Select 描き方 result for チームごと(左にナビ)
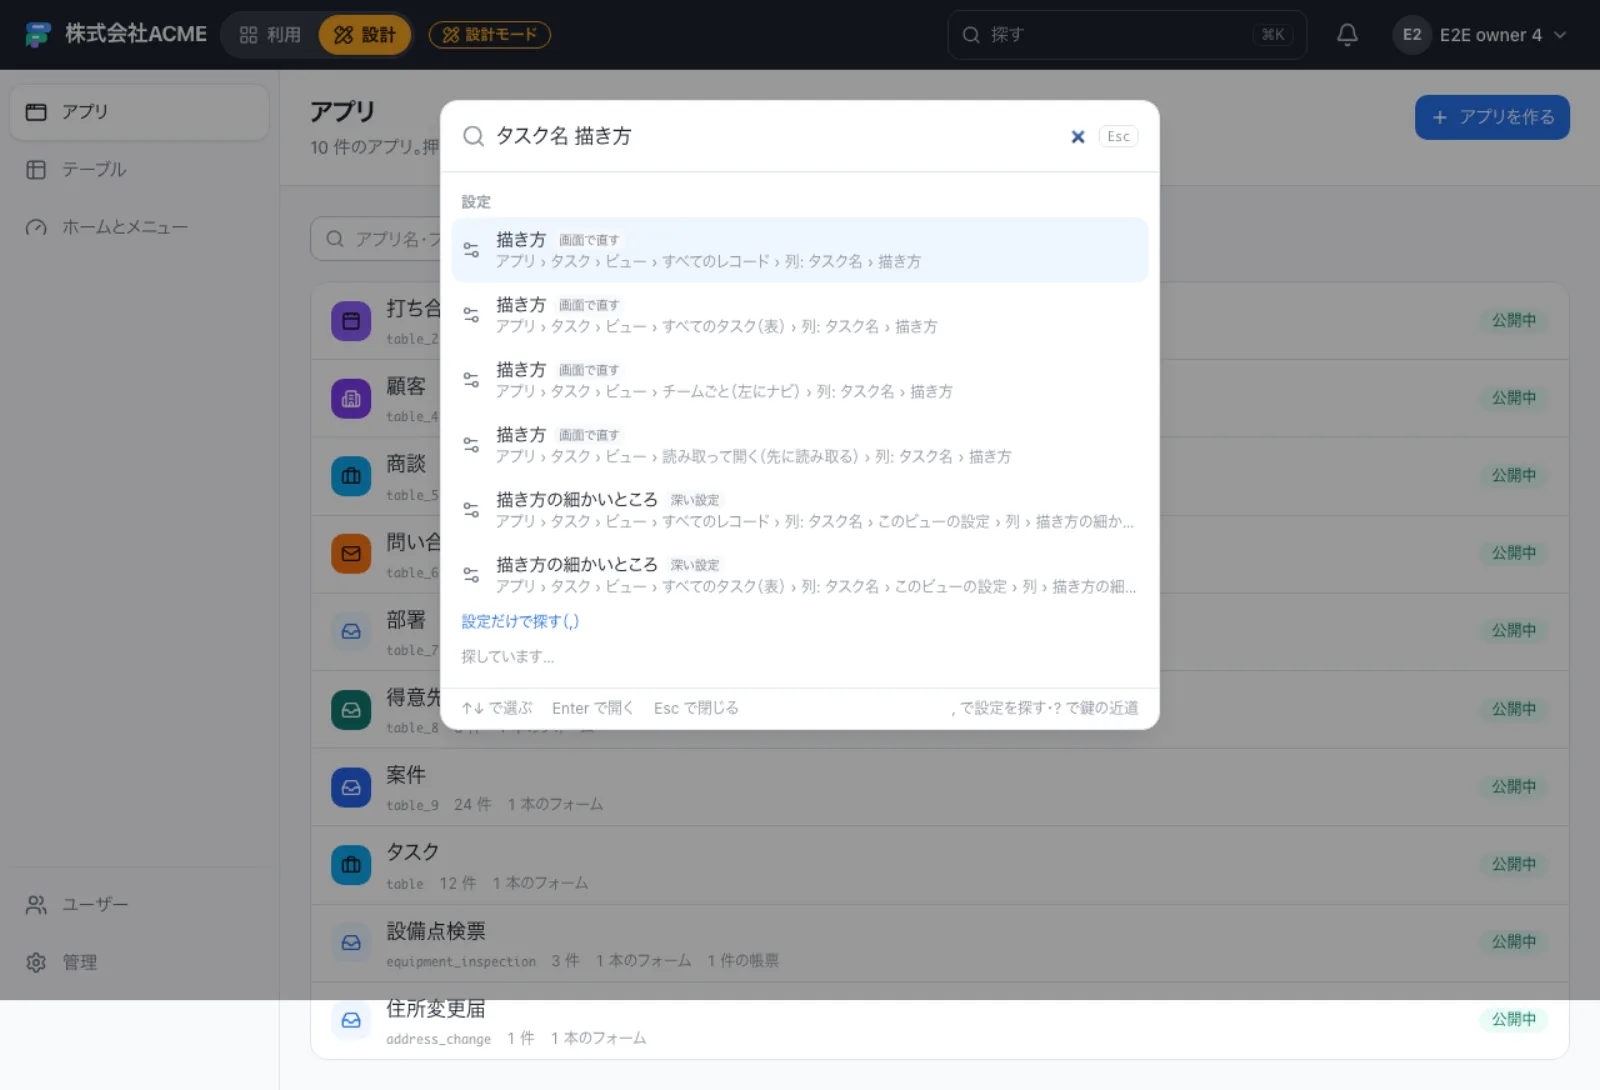The width and height of the screenshot is (1600, 1090). tap(800, 380)
